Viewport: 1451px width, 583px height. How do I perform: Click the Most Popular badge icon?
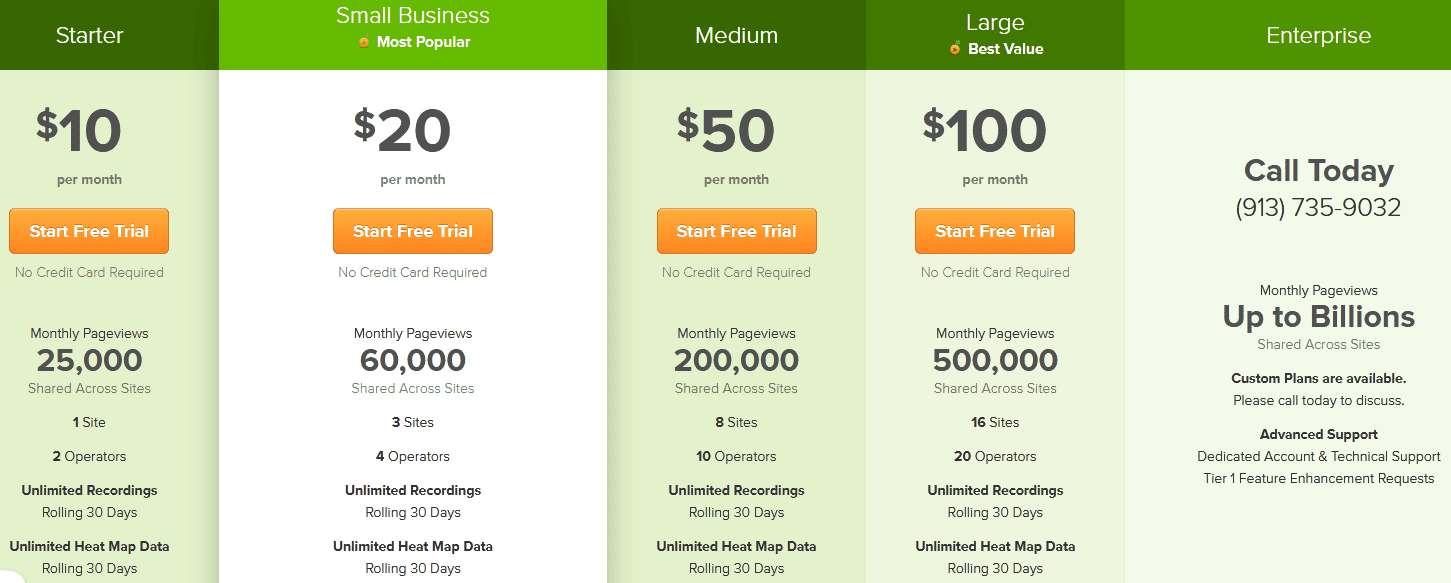coord(365,42)
